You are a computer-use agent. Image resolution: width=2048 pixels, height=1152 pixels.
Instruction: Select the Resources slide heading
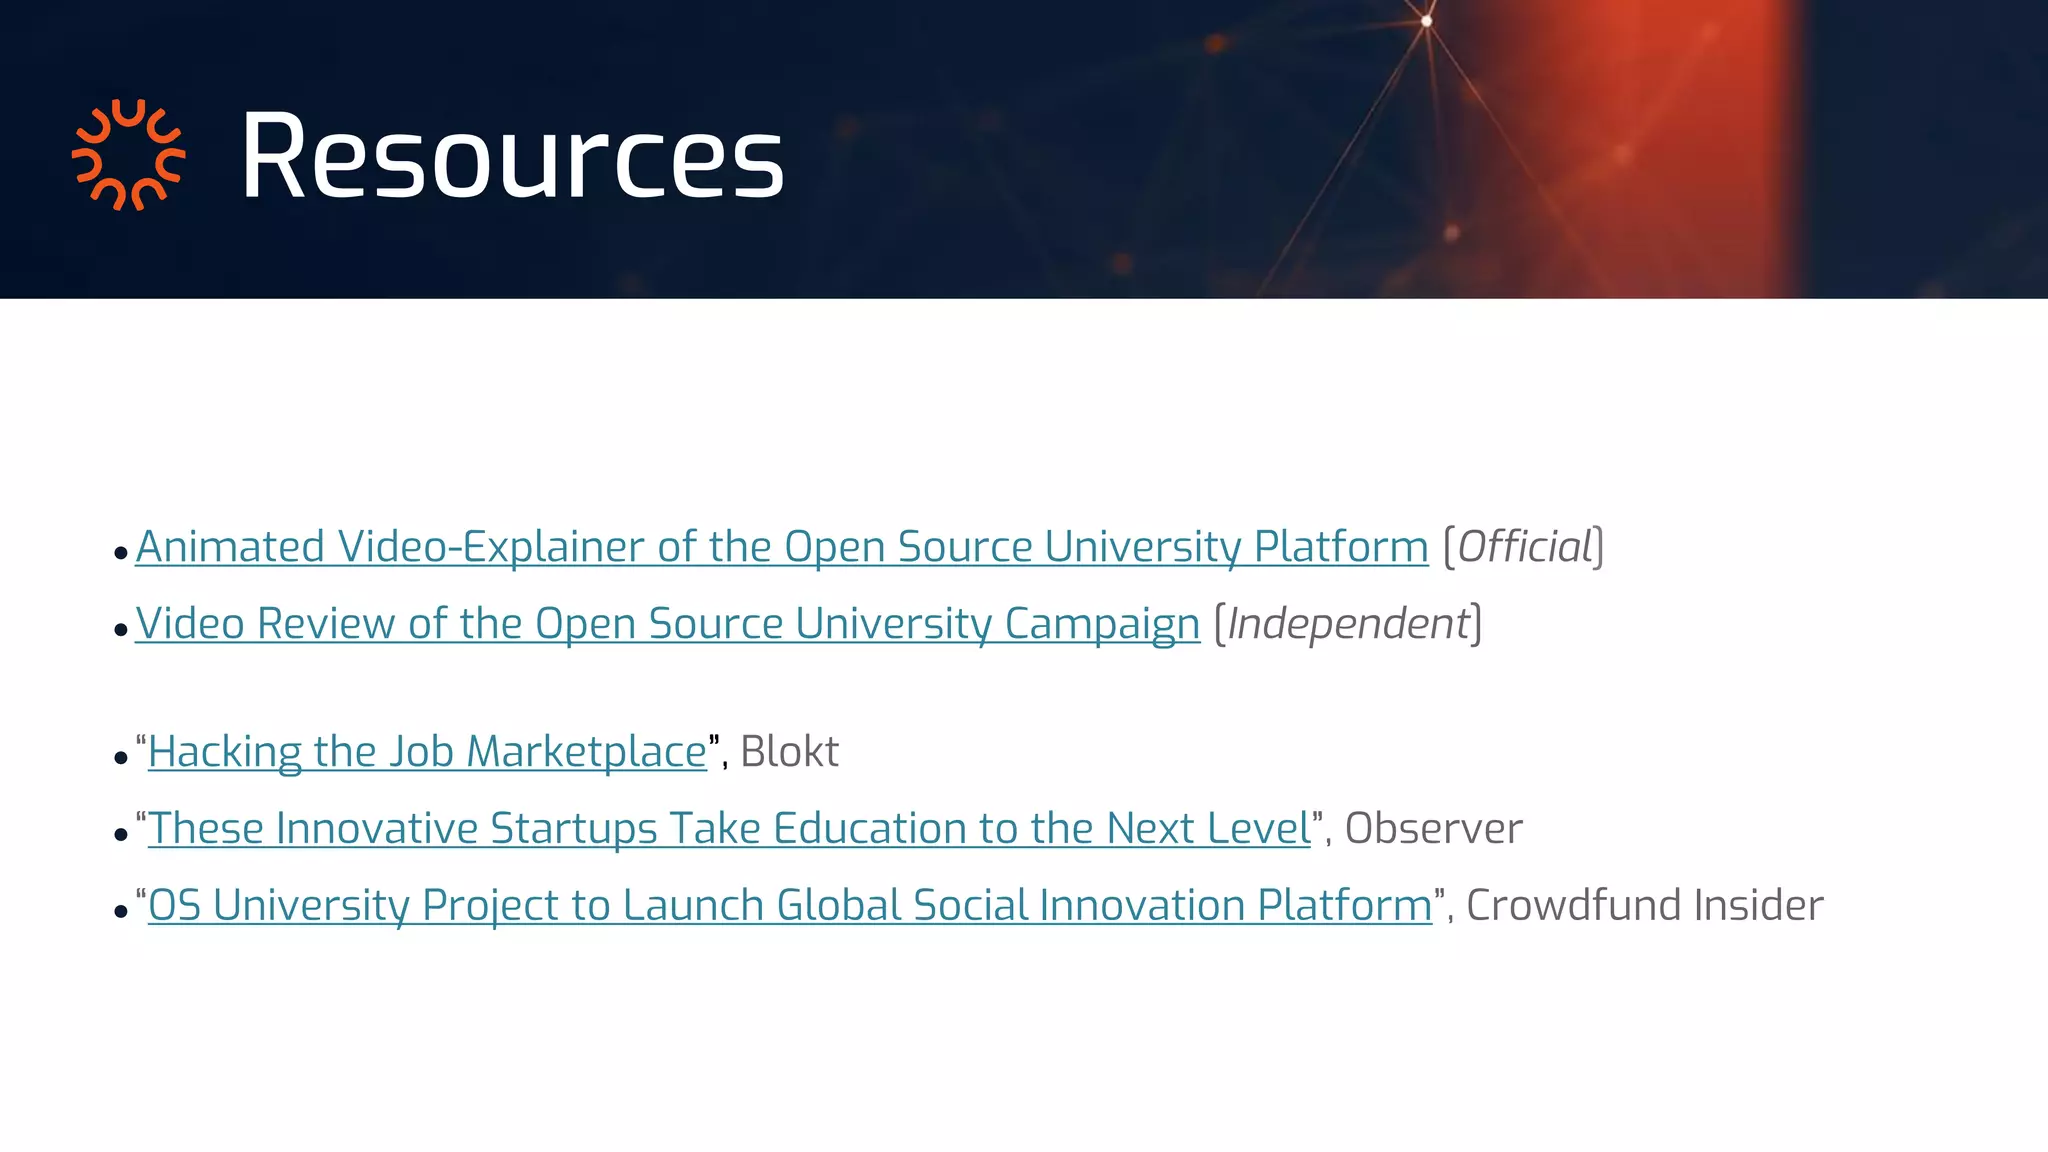point(512,156)
